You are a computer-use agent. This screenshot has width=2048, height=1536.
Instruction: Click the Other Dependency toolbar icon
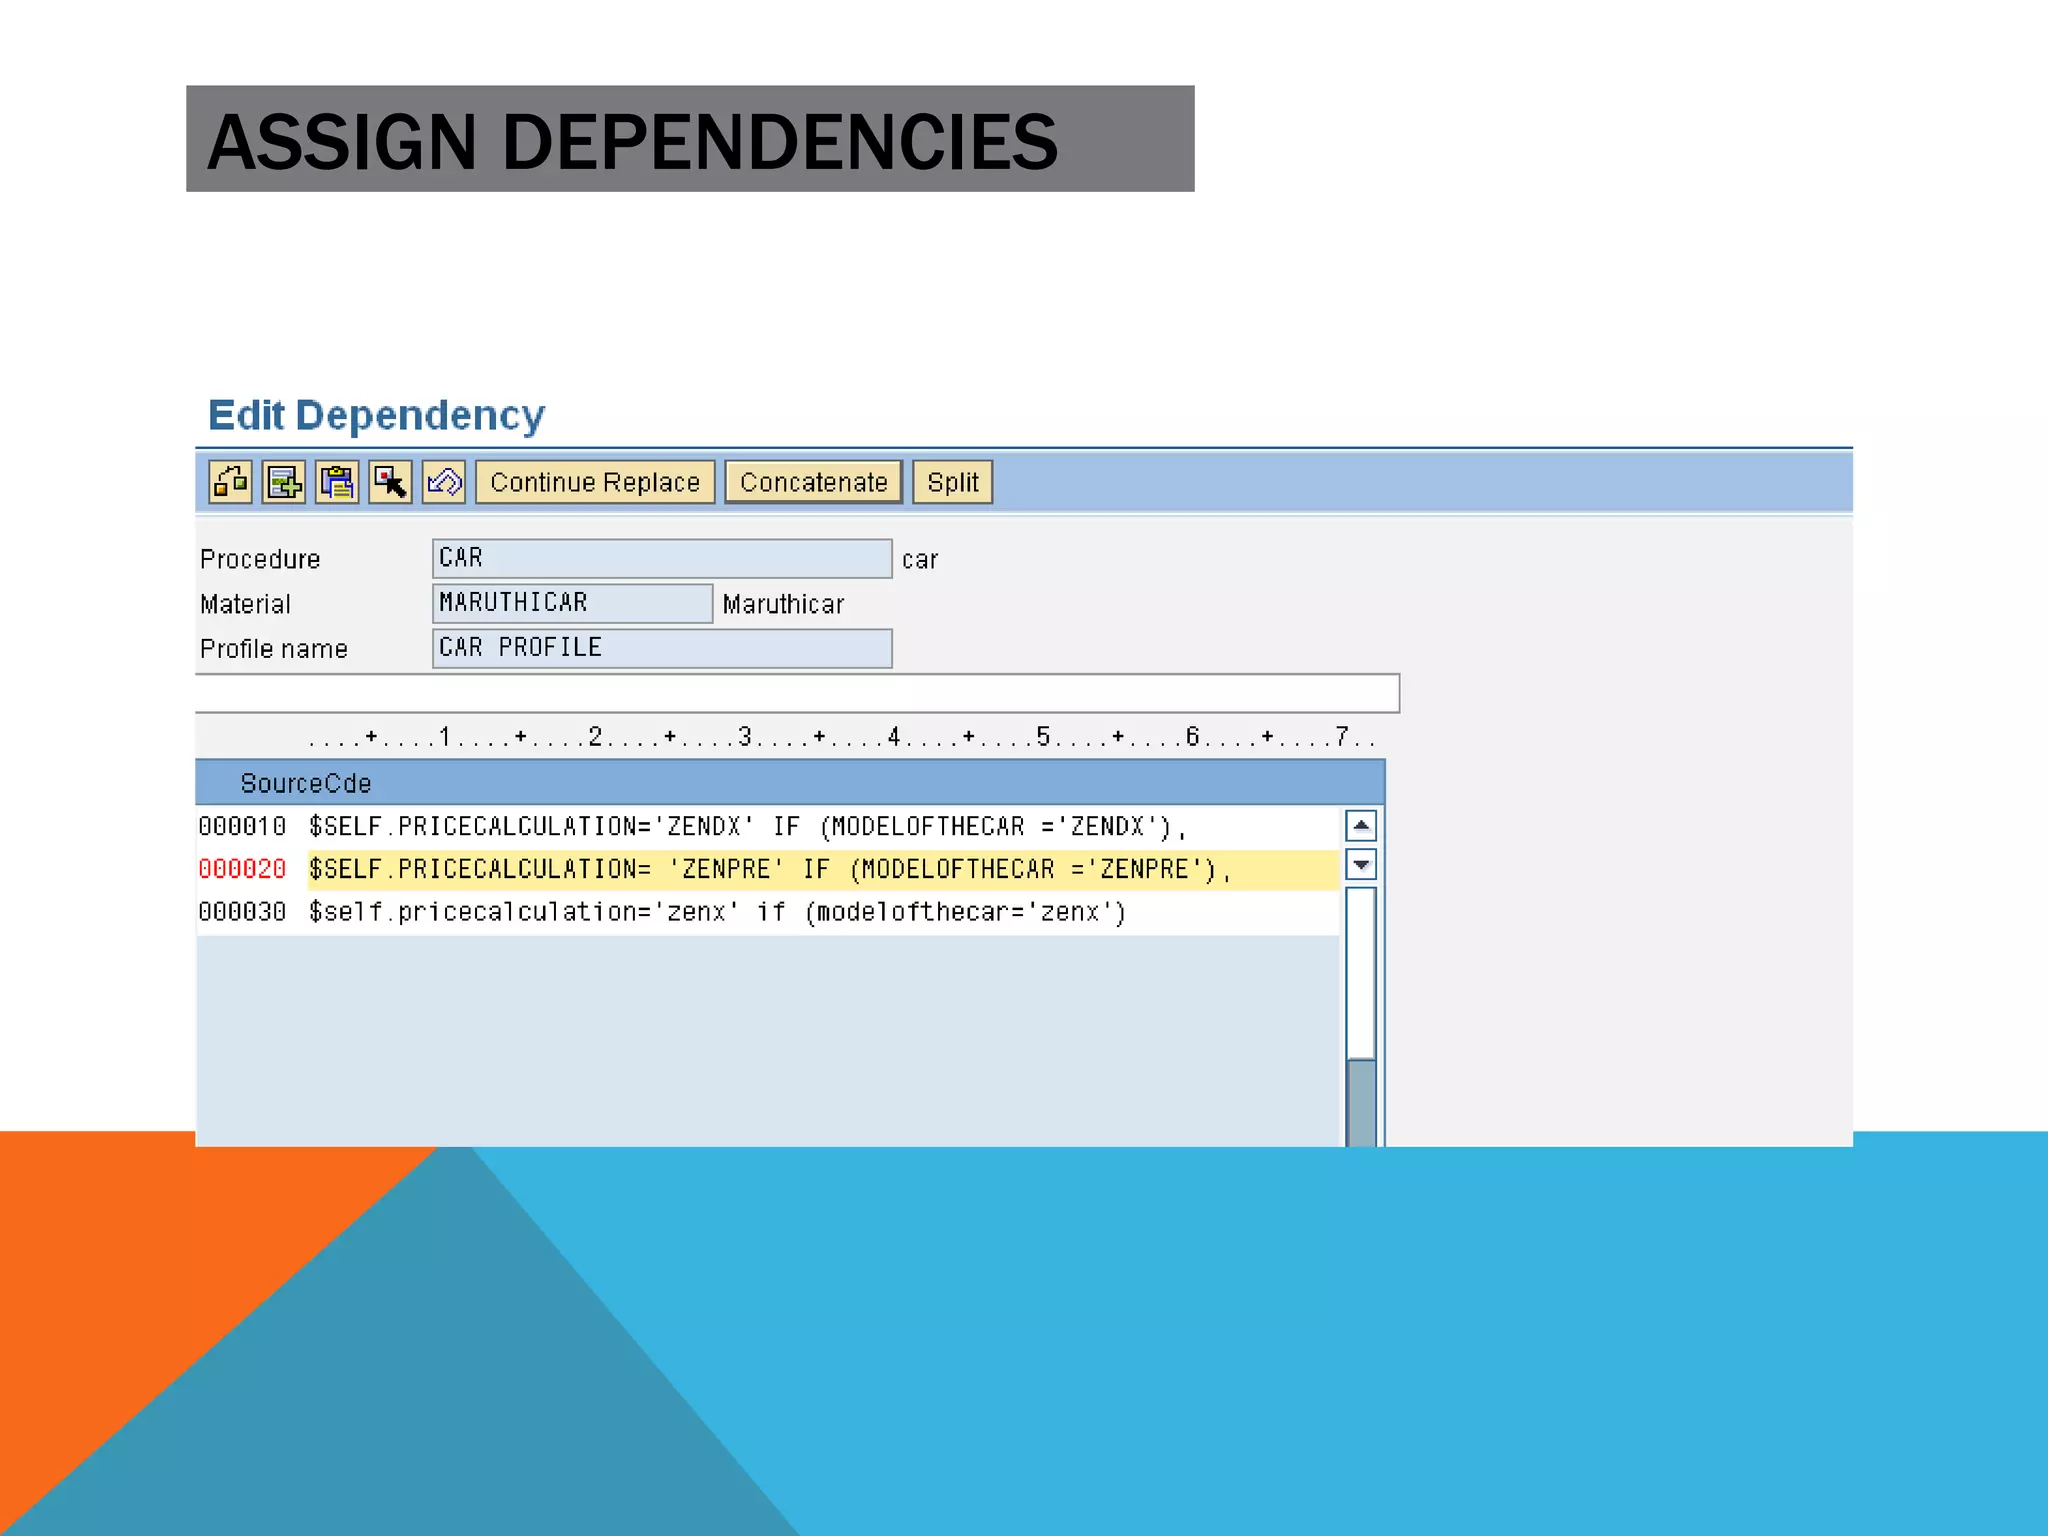(x=230, y=482)
